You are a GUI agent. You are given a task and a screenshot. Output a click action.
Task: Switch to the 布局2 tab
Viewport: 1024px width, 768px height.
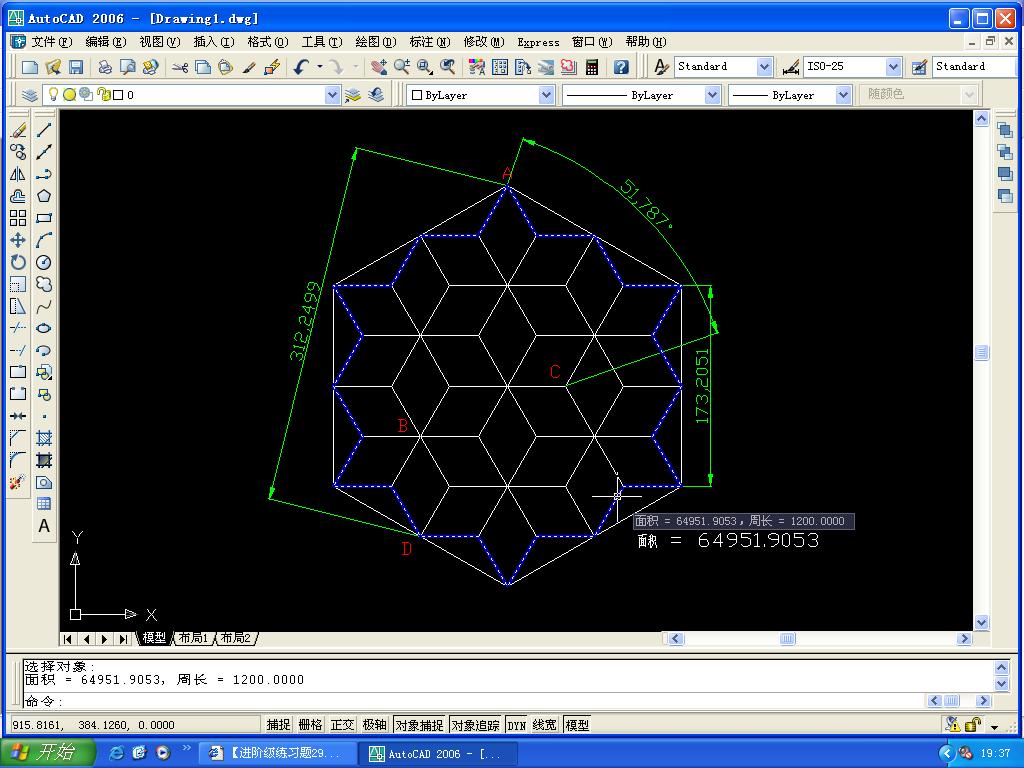235,638
